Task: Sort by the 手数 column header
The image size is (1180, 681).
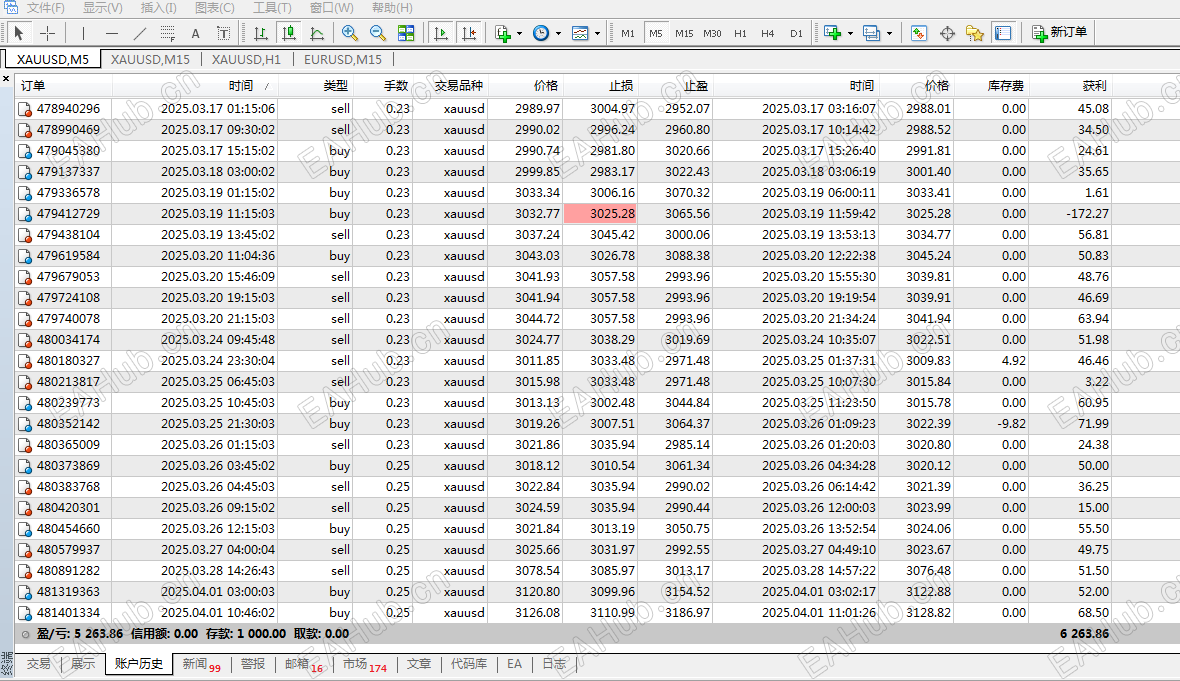Action: click(x=382, y=86)
